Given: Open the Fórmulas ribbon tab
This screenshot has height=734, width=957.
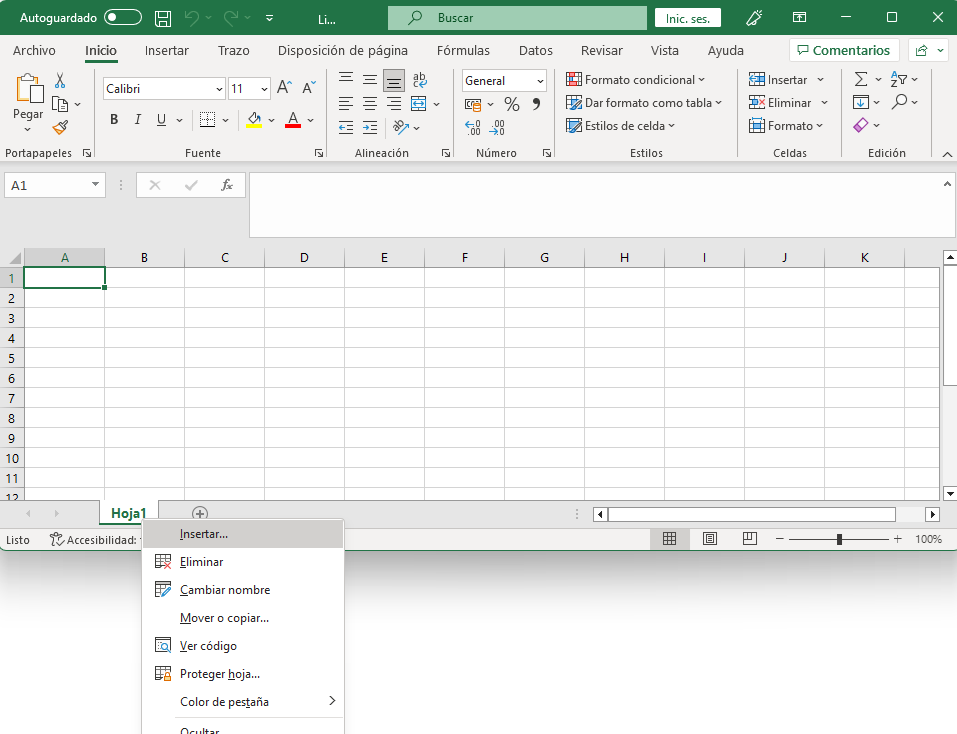Looking at the screenshot, I should pos(463,51).
